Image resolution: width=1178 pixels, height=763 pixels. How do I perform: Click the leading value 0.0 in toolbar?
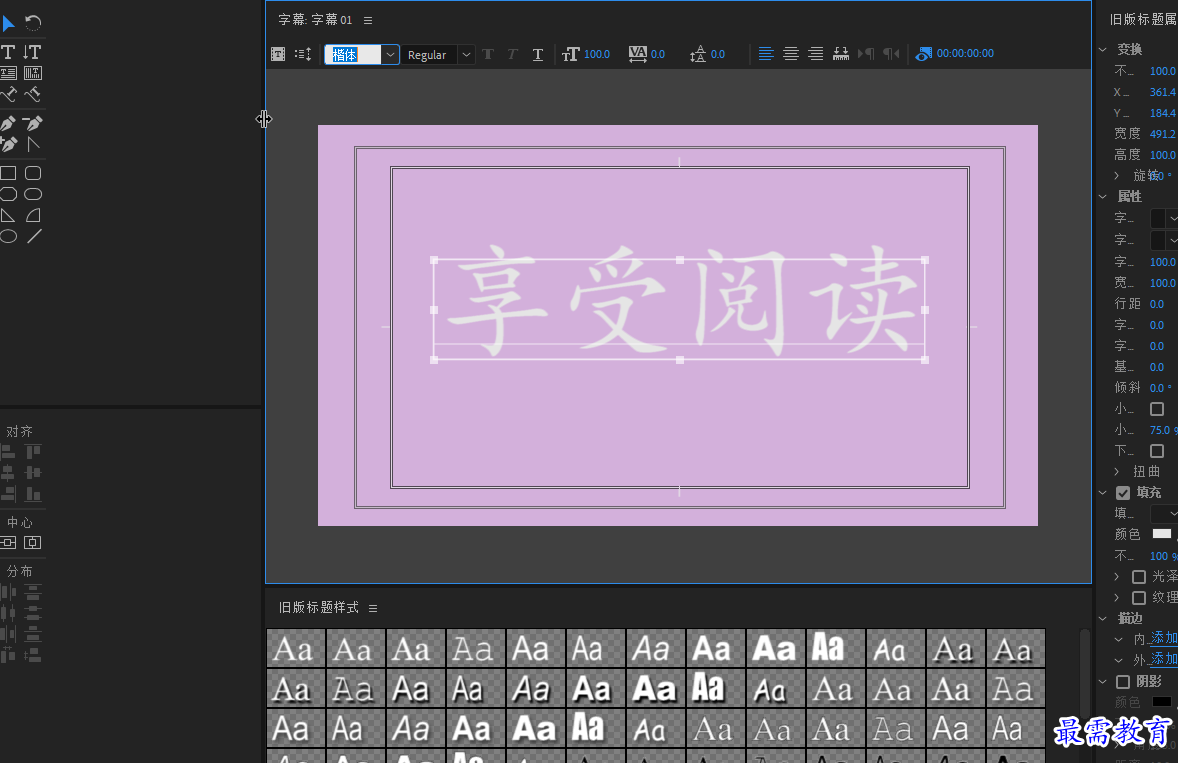(x=717, y=54)
